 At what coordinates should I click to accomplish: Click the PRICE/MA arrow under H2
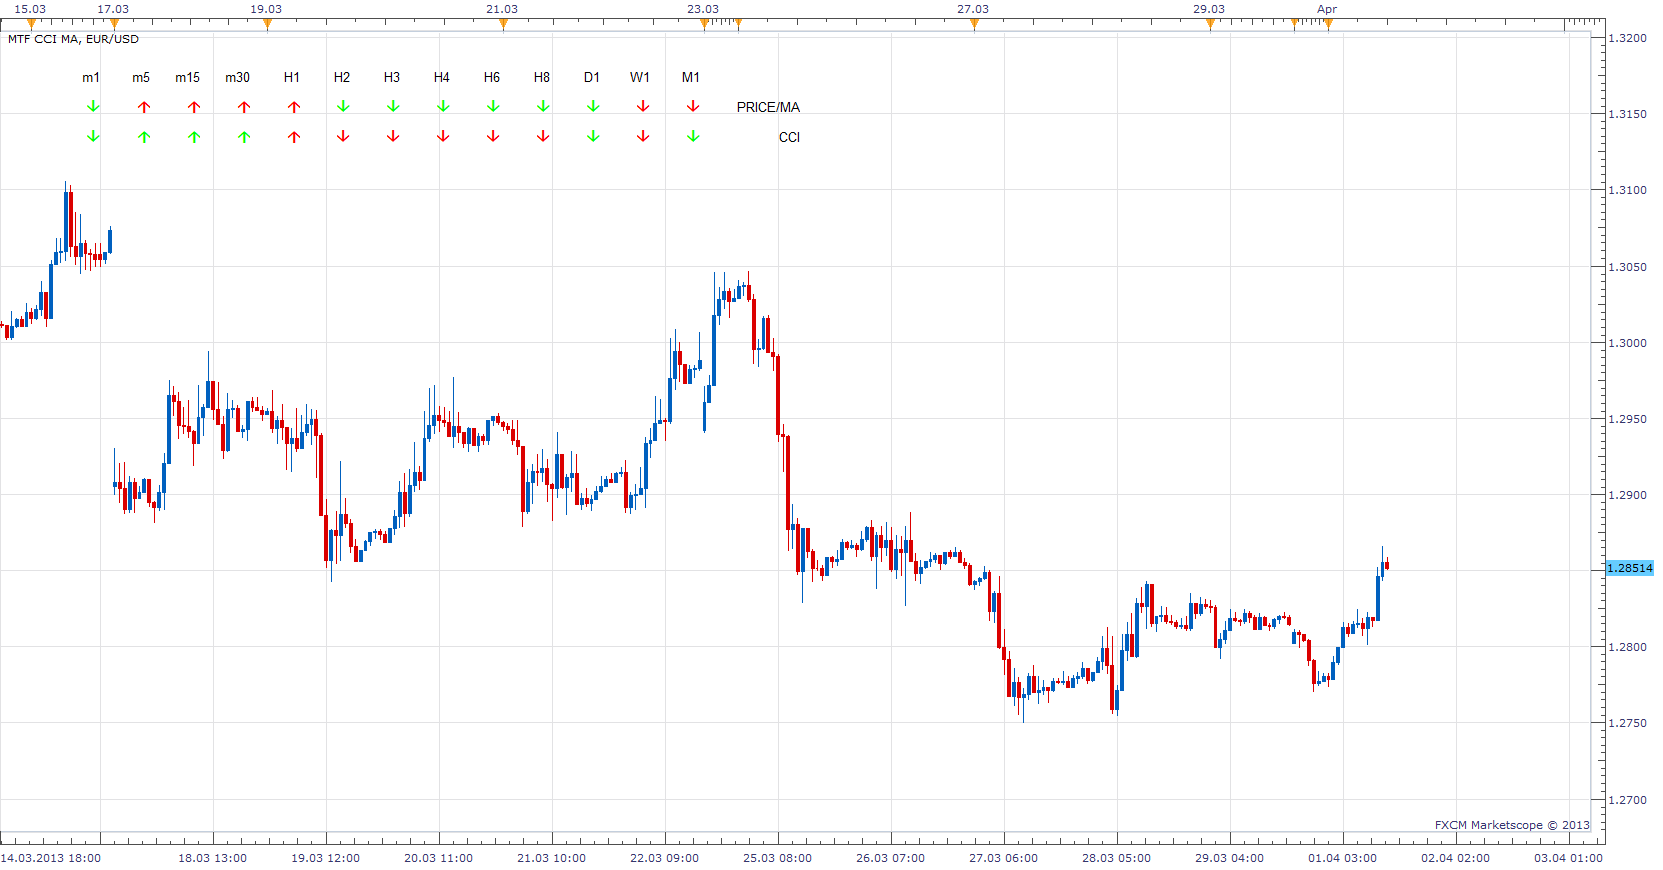tap(343, 107)
